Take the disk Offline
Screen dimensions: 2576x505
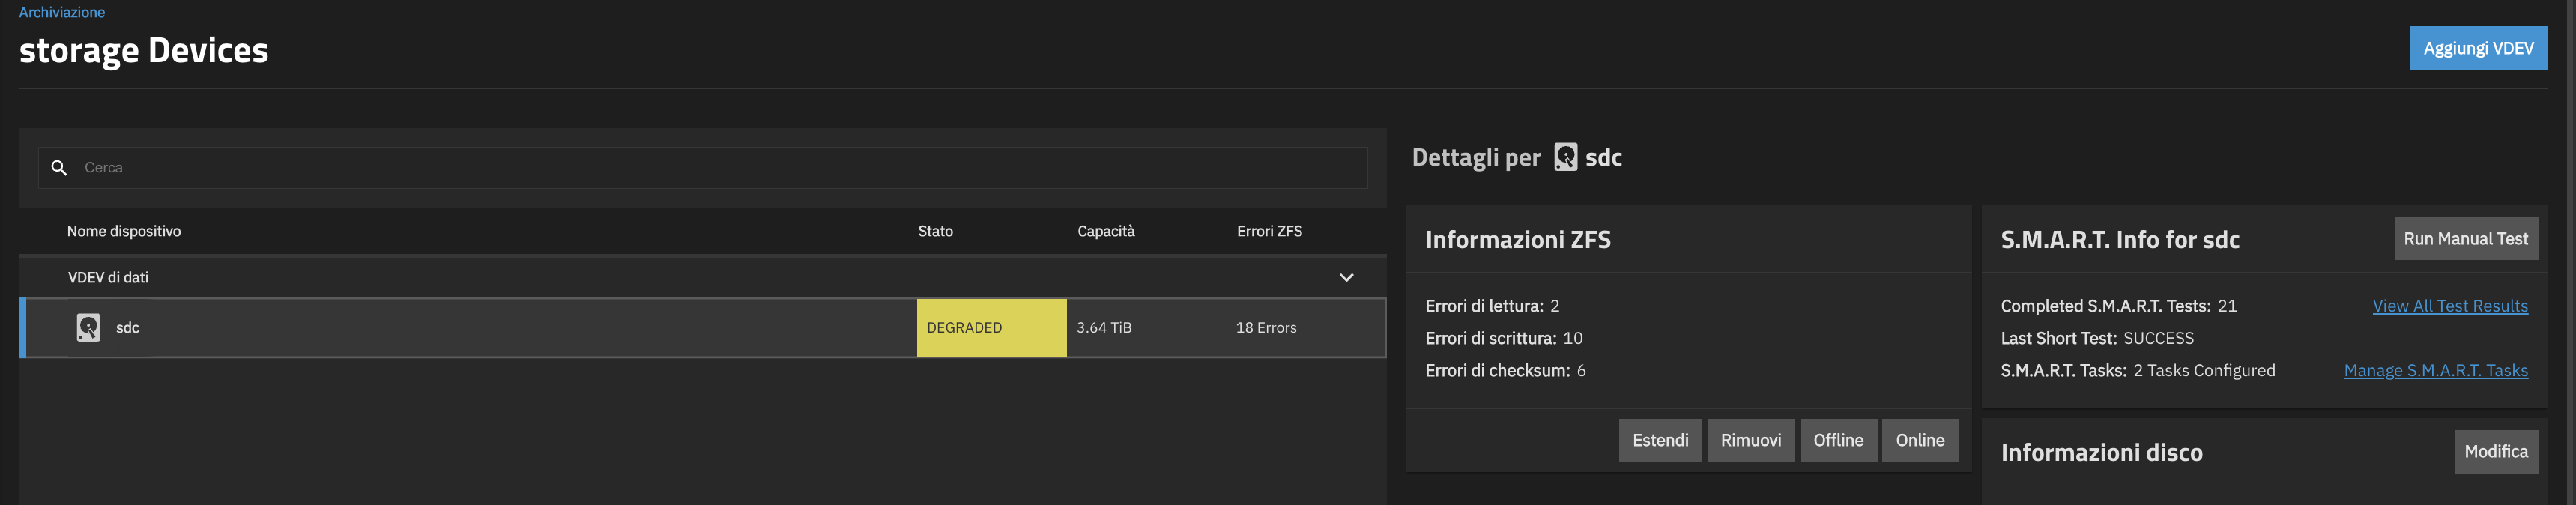(x=1838, y=440)
